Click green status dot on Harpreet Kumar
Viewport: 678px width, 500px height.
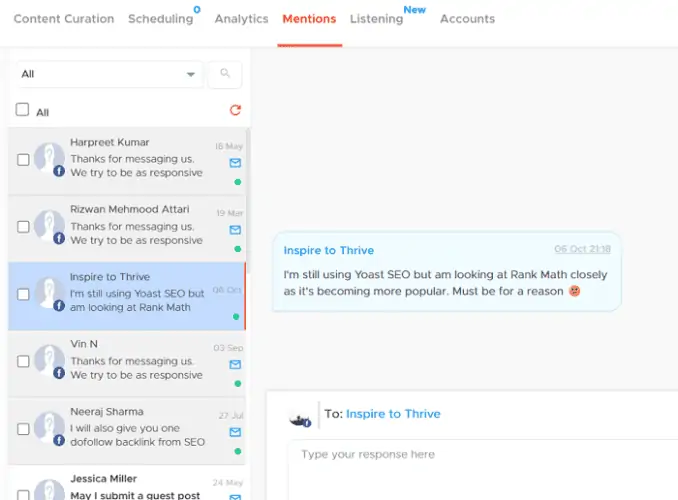[x=237, y=182]
